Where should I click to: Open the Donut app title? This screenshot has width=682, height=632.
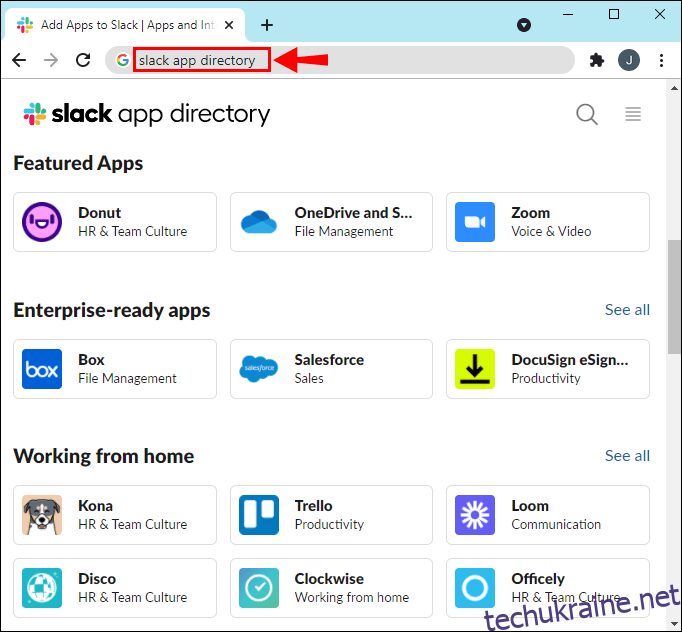coord(100,213)
